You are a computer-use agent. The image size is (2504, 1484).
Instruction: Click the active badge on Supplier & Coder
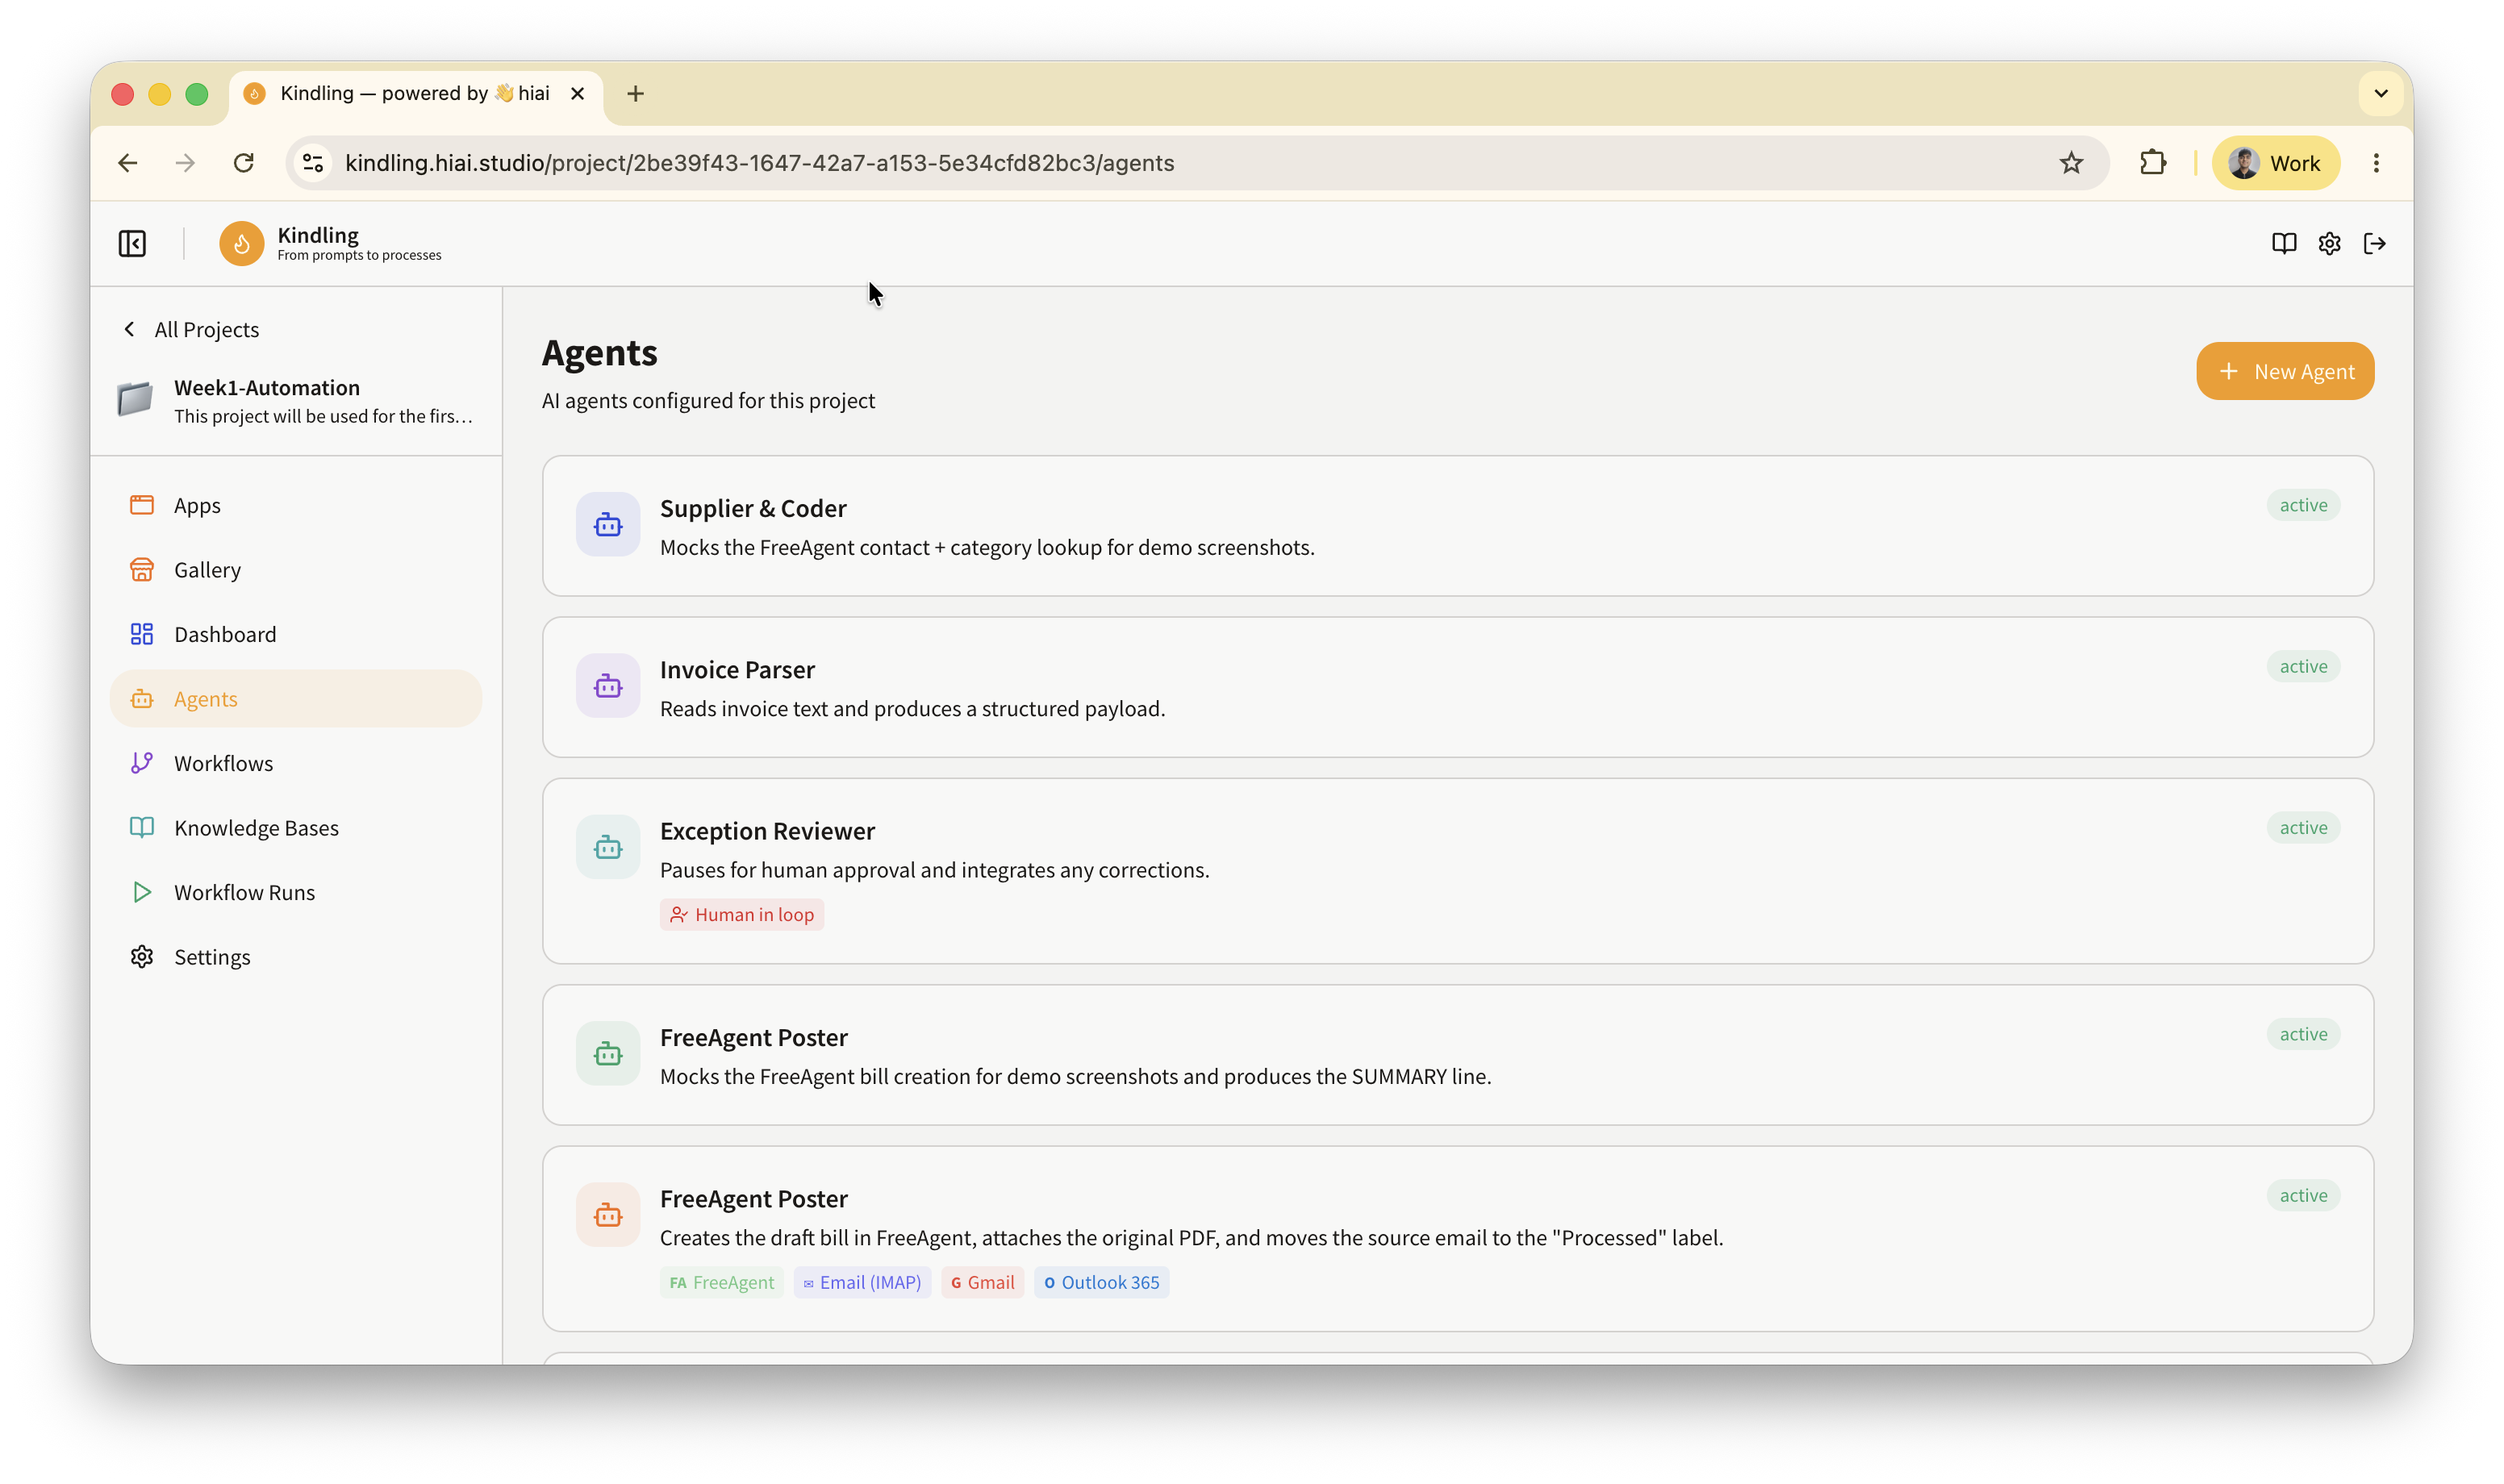(x=2303, y=505)
